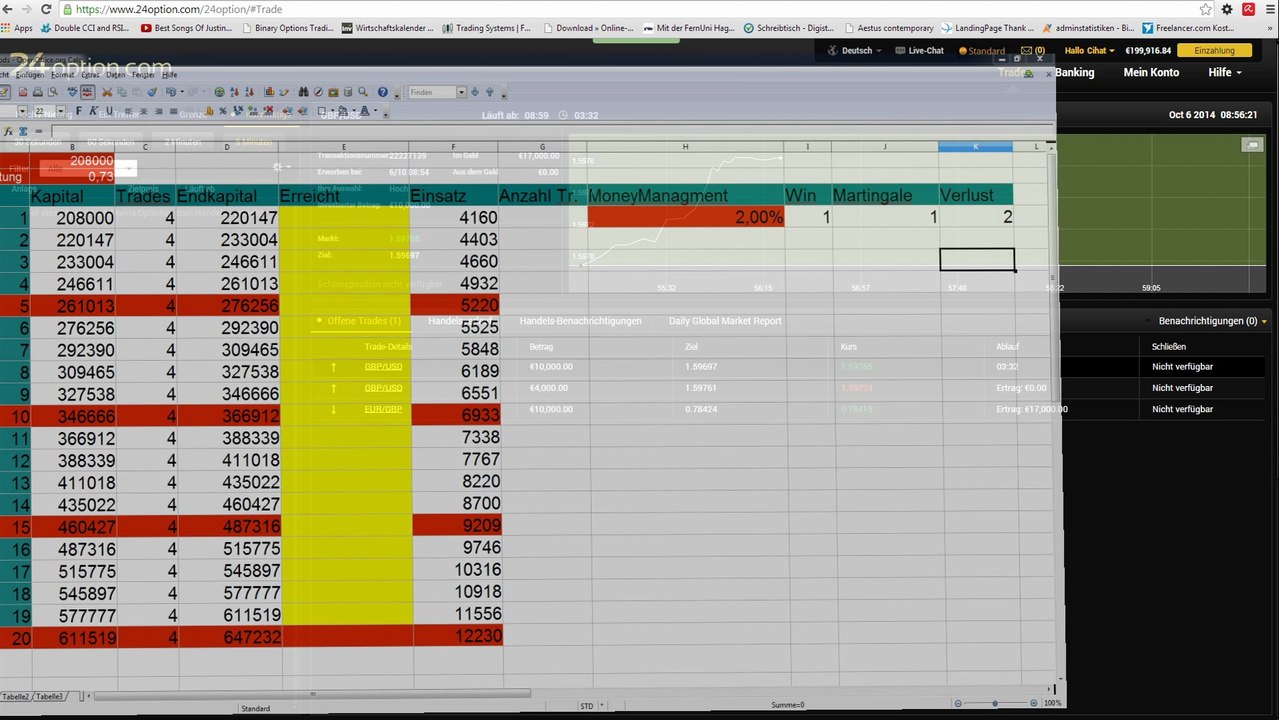Click the Sort Ascending icon
Viewport: 1279px width, 720px height.
click(234, 92)
